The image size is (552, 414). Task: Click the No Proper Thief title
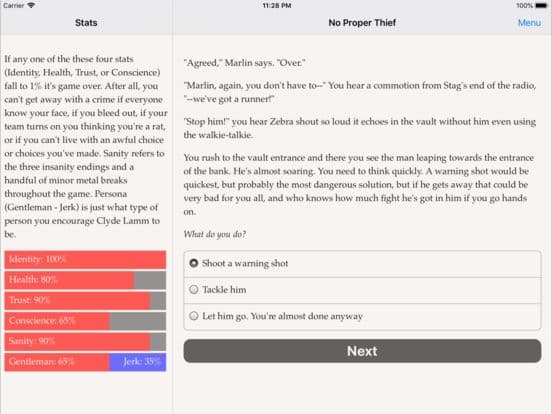tap(362, 23)
